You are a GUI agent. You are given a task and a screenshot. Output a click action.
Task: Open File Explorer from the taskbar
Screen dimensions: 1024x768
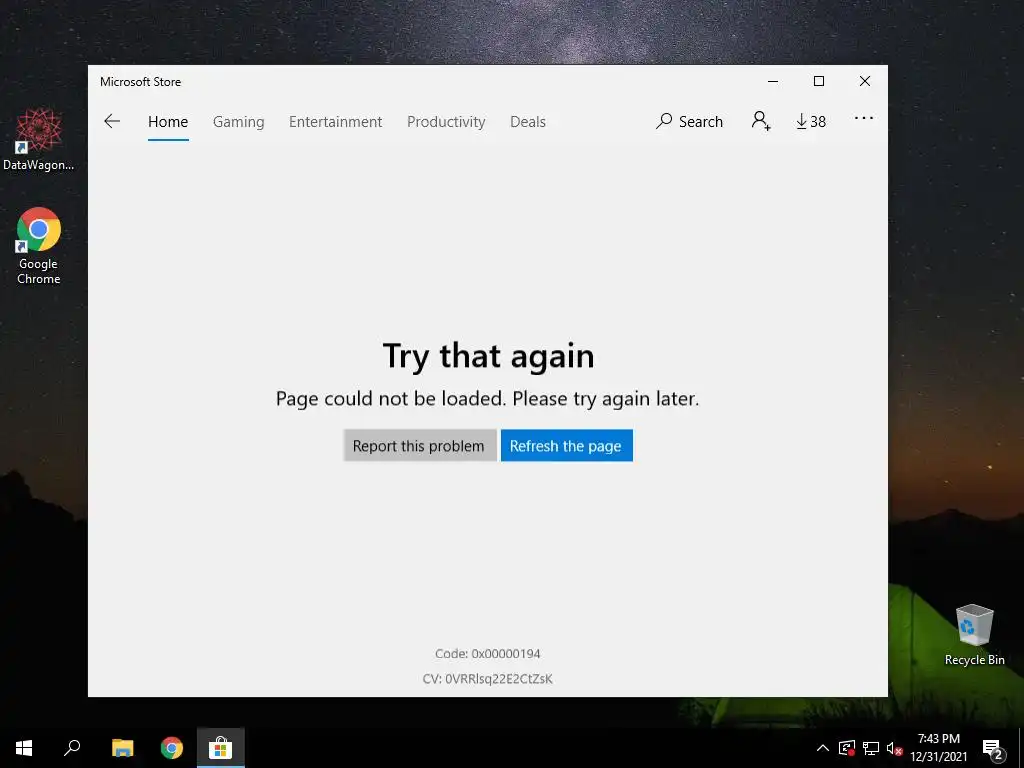tap(122, 748)
